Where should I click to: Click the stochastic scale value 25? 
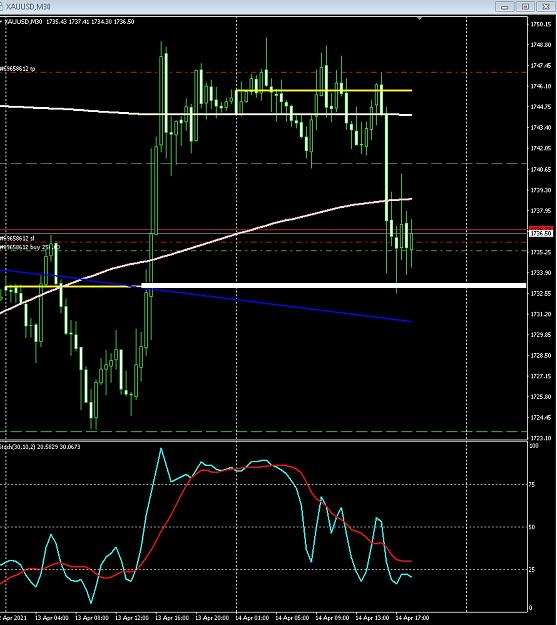point(531,569)
